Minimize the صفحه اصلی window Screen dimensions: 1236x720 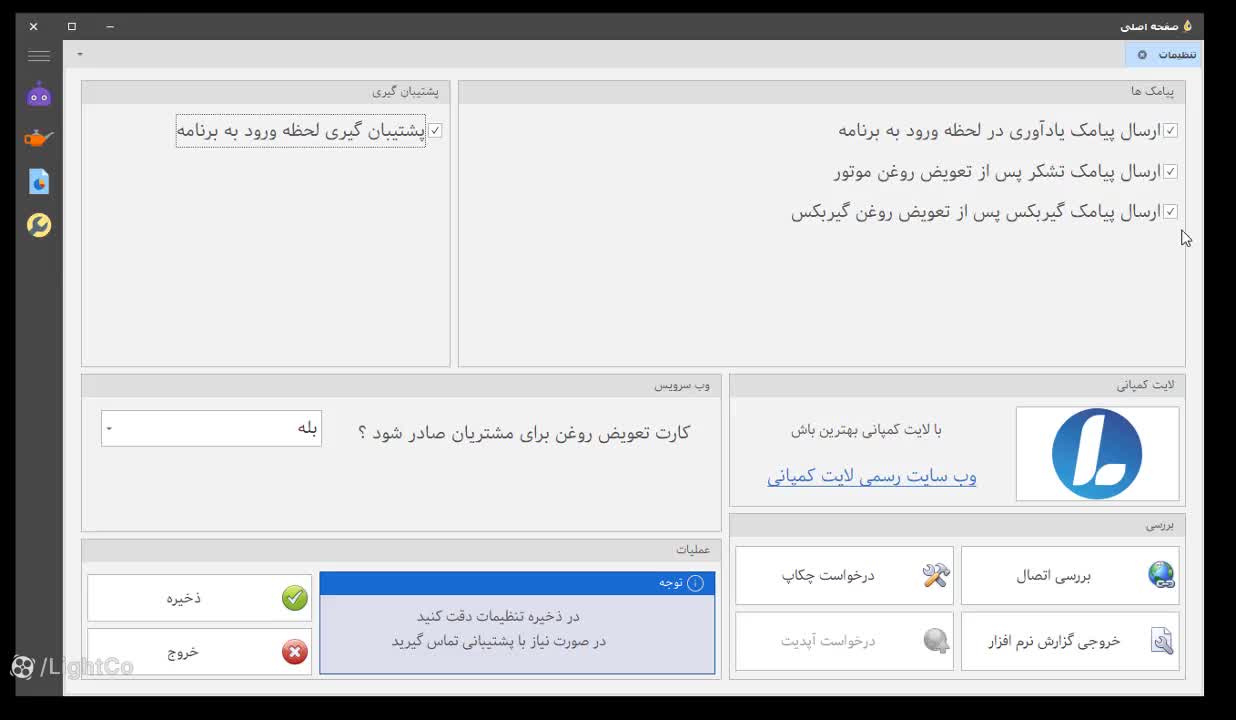110,26
